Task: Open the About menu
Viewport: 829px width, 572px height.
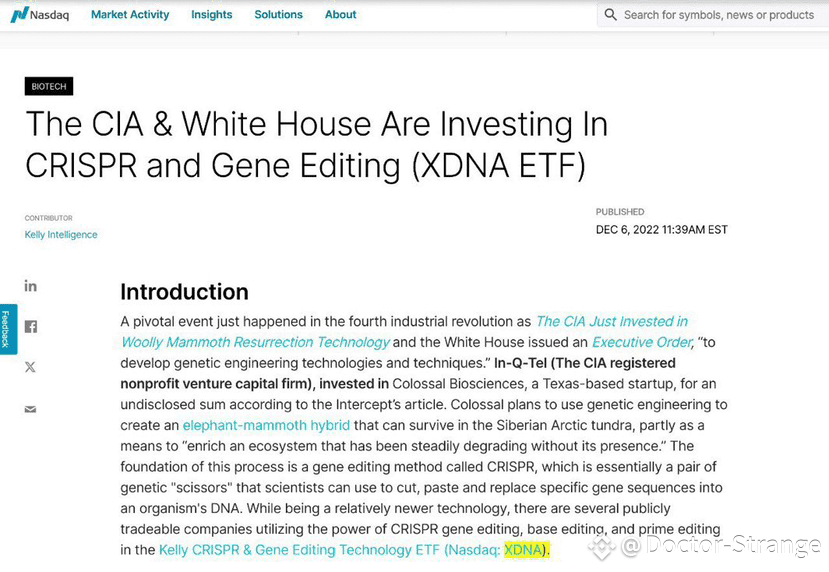Action: coord(340,15)
